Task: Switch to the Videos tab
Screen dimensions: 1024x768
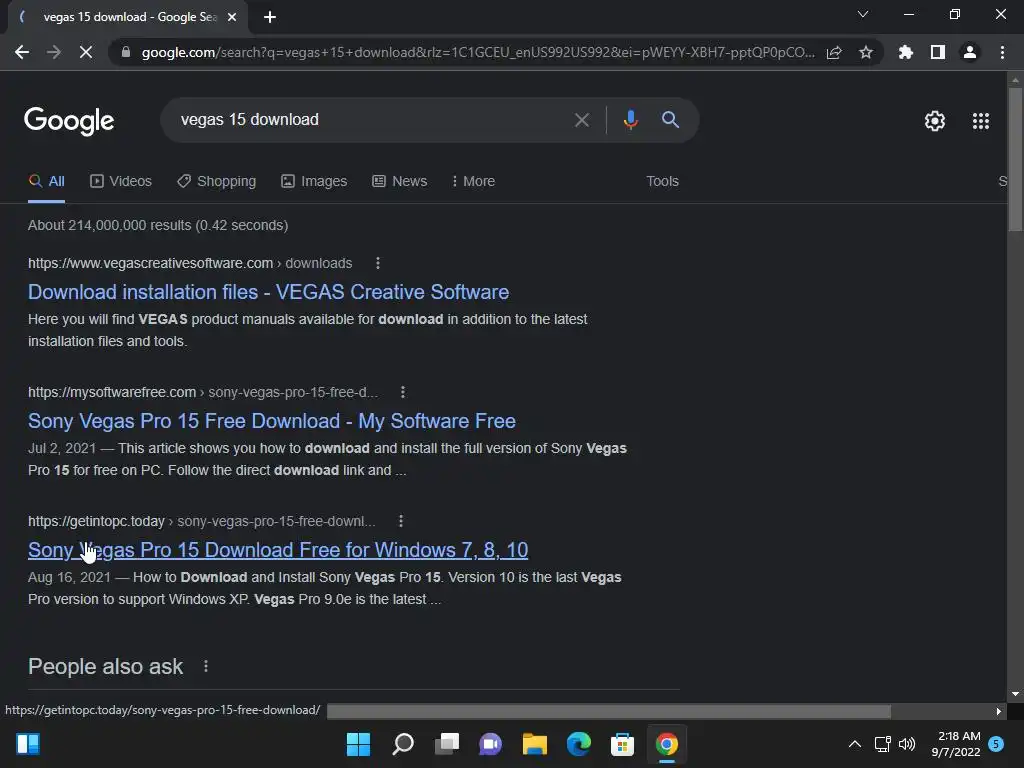Action: (121, 181)
